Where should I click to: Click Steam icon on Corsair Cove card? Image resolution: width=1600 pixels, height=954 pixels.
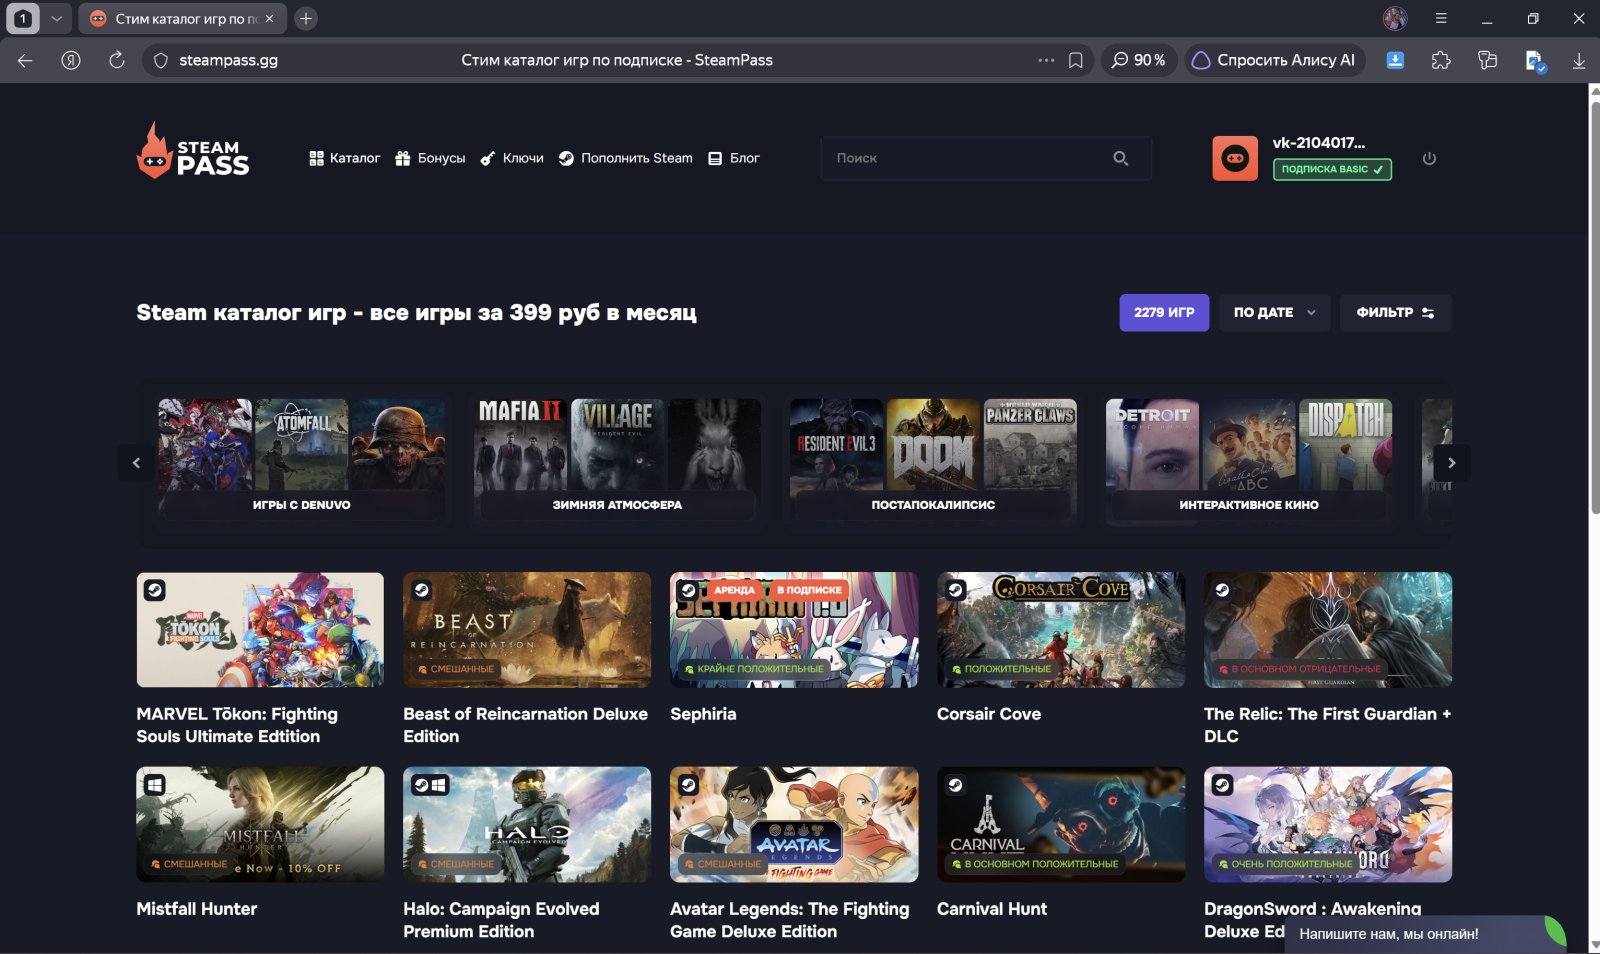(x=956, y=590)
